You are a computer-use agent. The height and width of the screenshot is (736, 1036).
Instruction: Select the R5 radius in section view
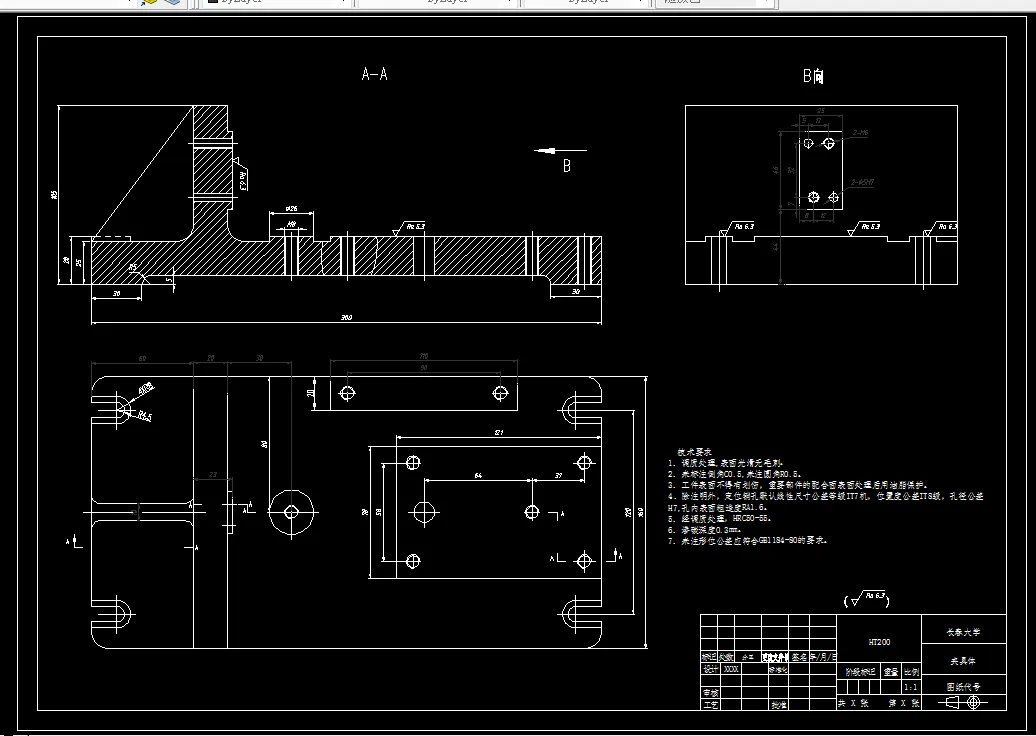[x=133, y=267]
